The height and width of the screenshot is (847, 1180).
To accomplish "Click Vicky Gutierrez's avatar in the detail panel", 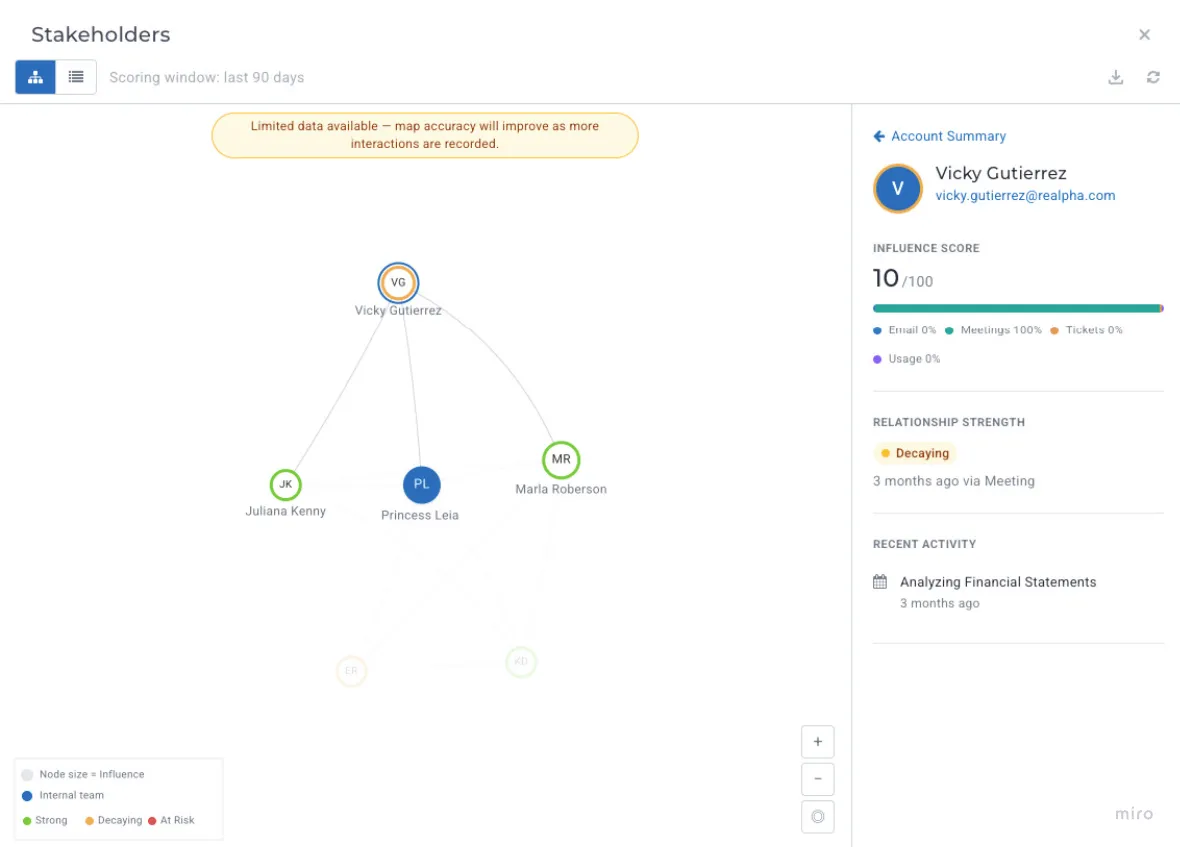I will [x=897, y=188].
